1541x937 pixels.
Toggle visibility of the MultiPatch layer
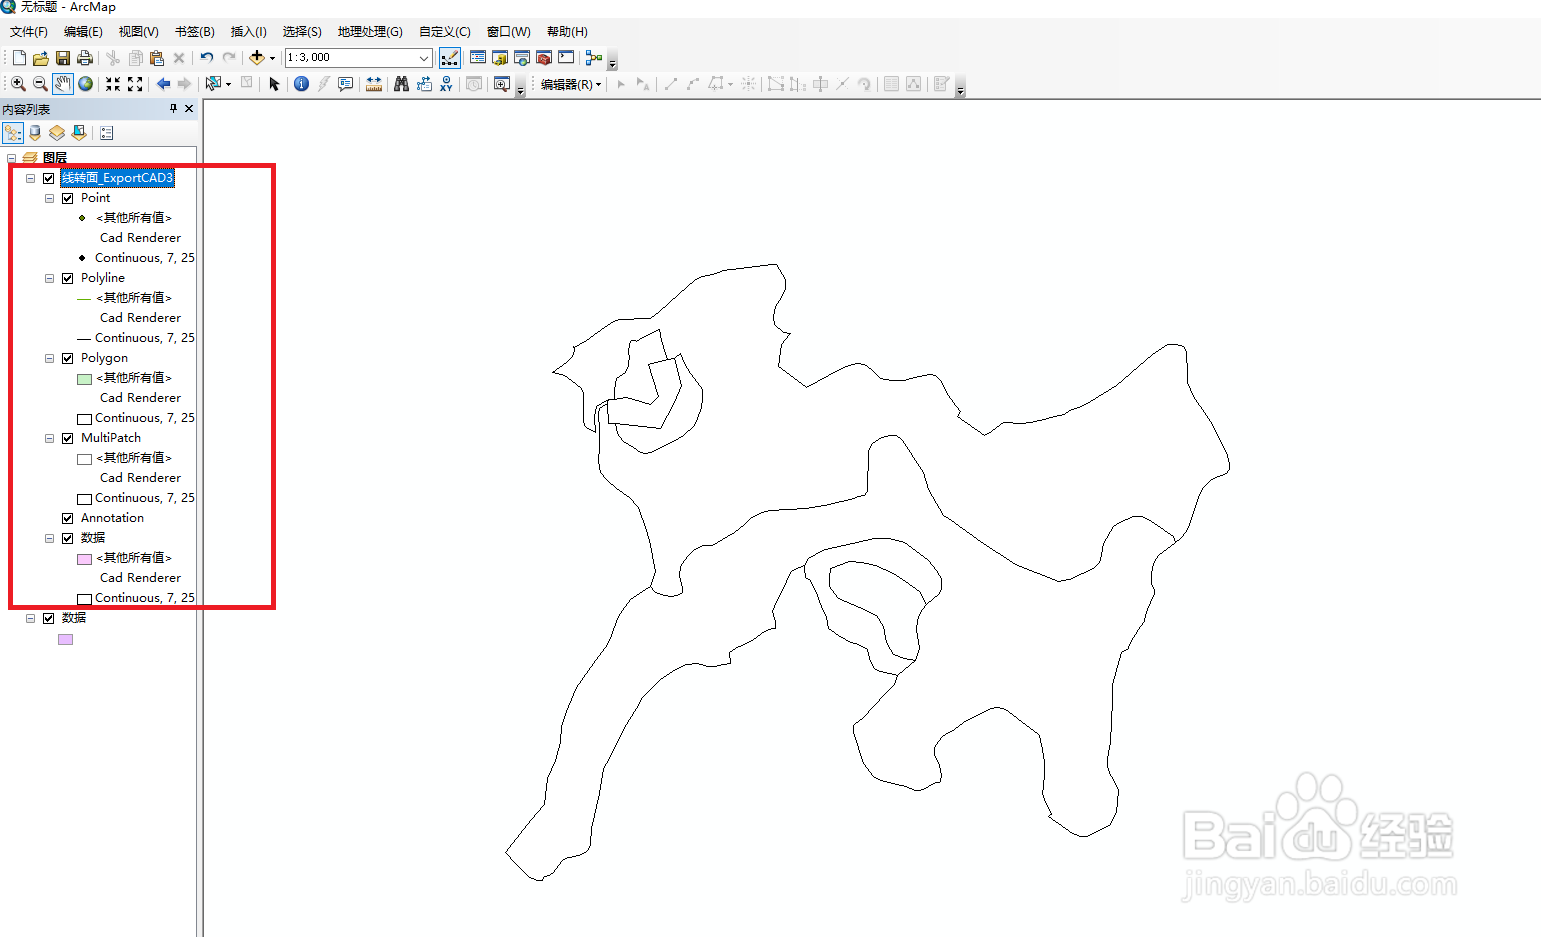pyautogui.click(x=67, y=437)
